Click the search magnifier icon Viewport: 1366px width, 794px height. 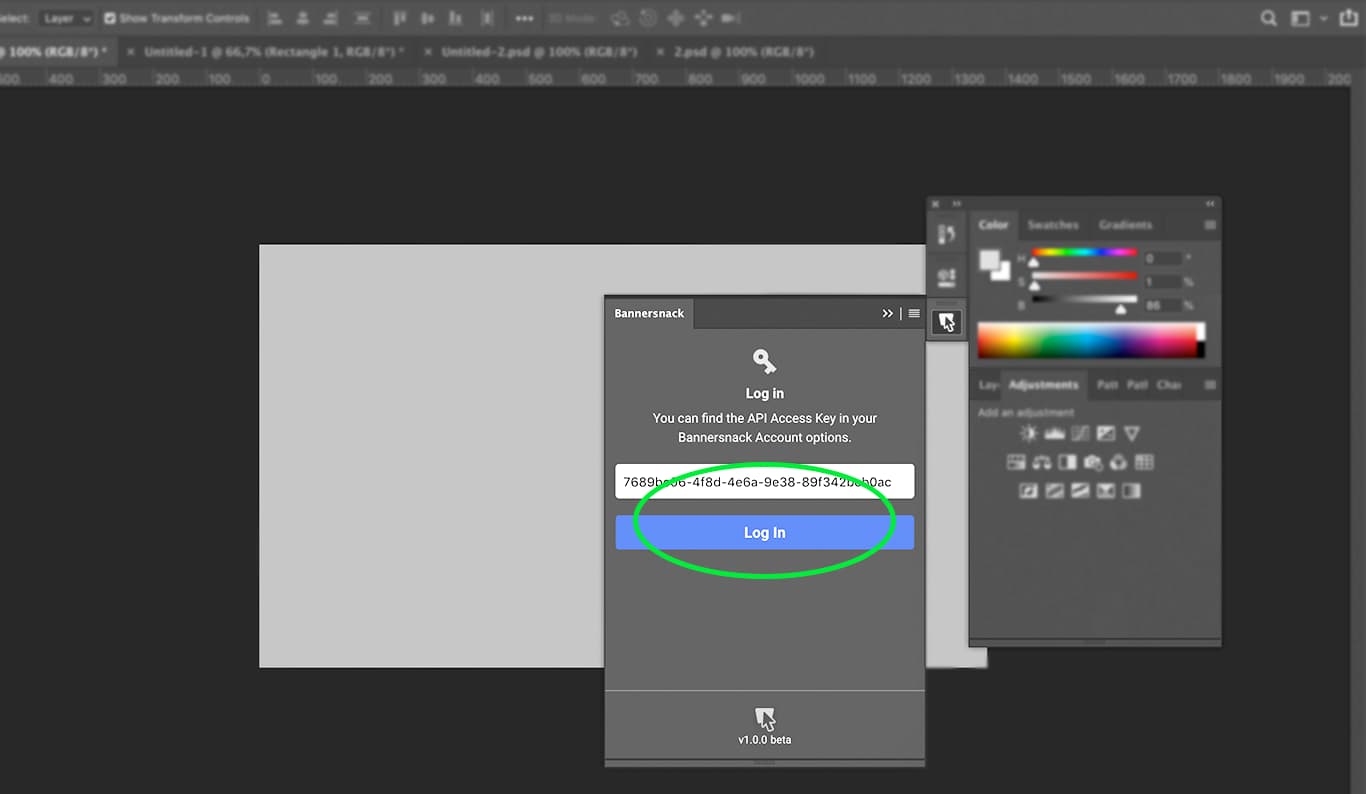point(1268,18)
